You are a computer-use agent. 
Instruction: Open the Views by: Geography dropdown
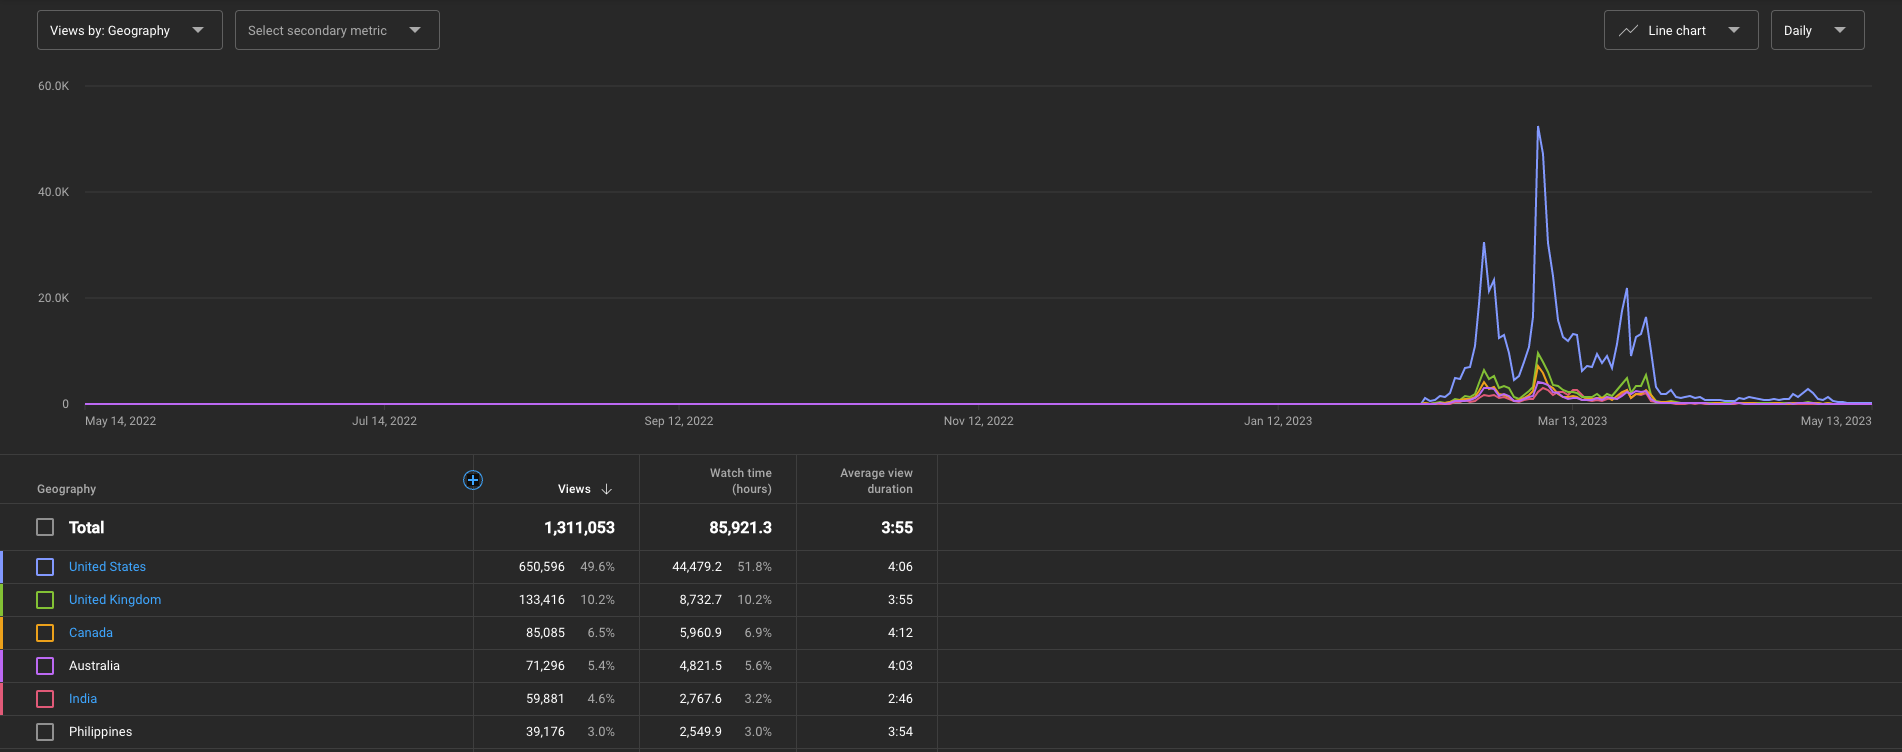click(x=130, y=30)
